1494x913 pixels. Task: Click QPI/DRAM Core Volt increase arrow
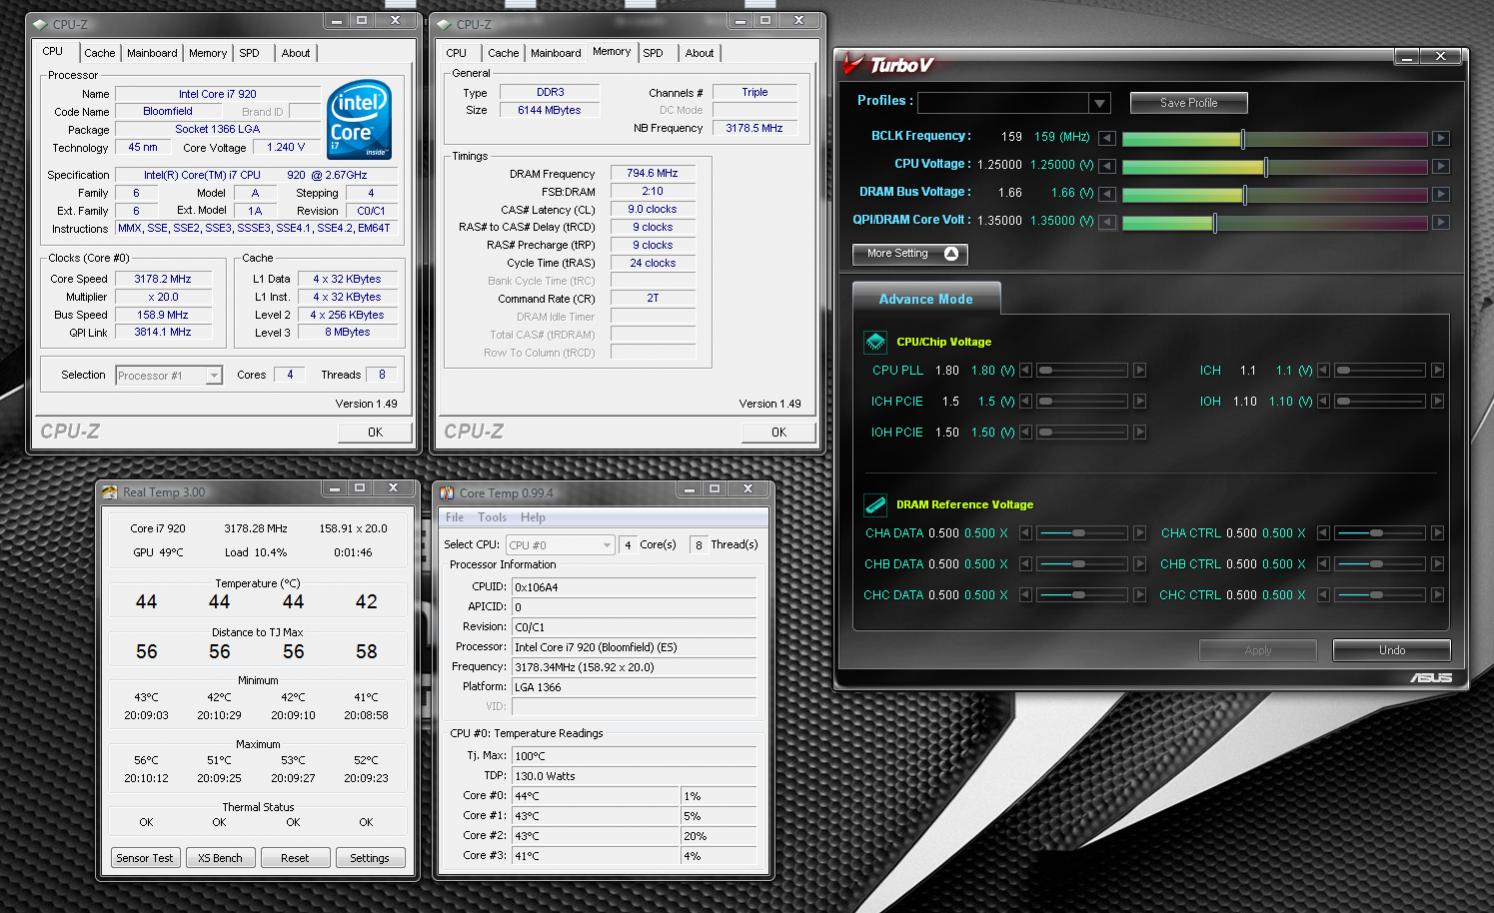(1440, 222)
